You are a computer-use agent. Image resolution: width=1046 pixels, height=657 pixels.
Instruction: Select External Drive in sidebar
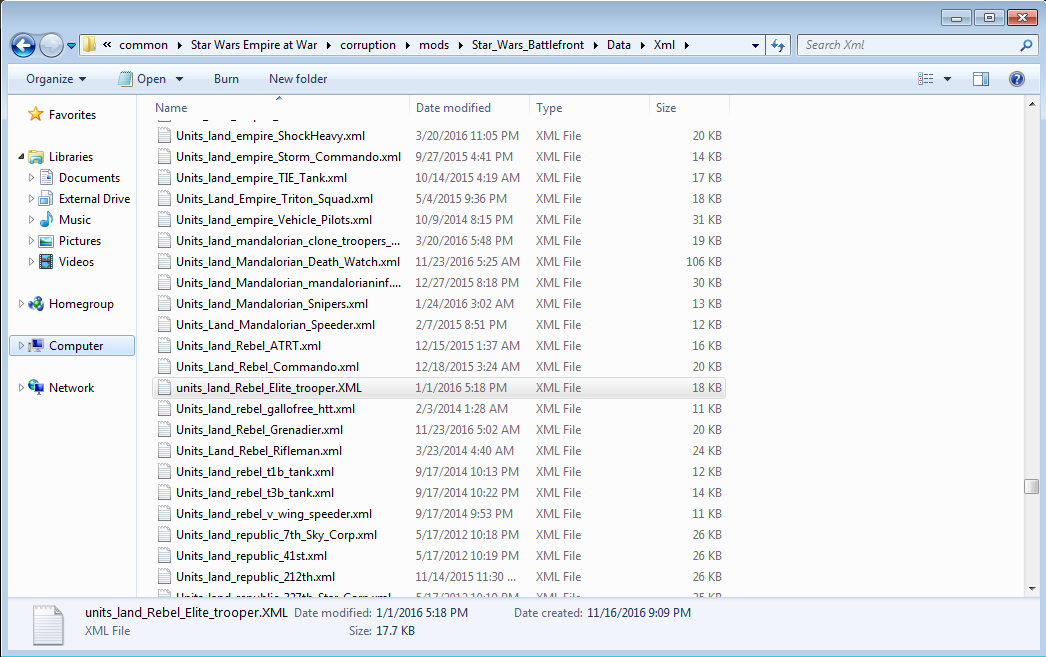pyautogui.click(x=94, y=199)
